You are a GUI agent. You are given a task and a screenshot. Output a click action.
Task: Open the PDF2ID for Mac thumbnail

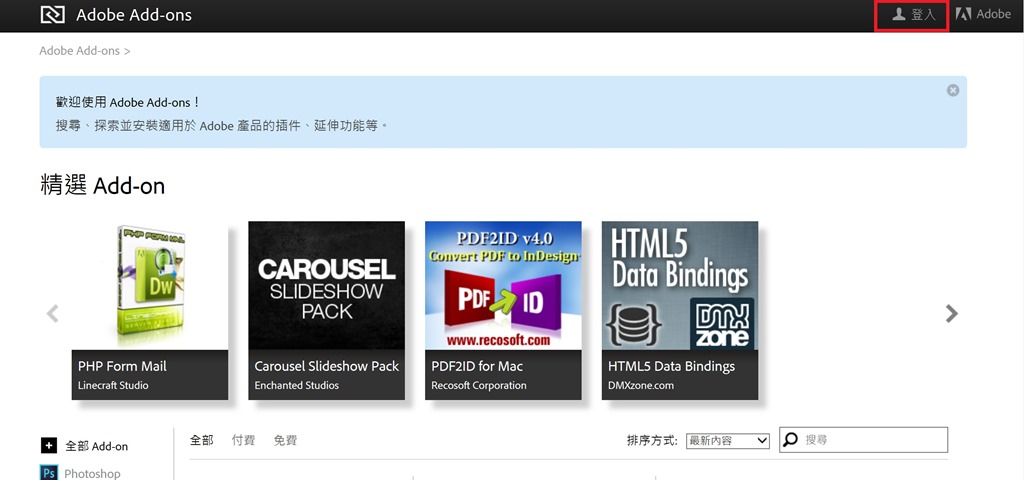pyautogui.click(x=504, y=285)
